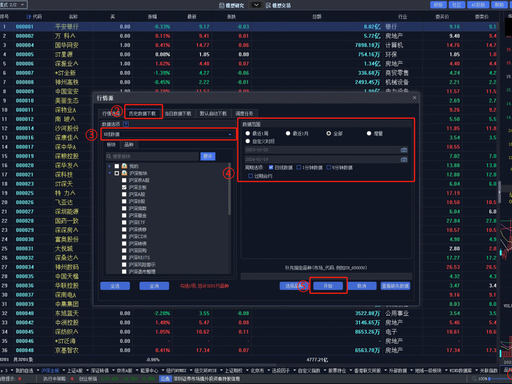Click the AI选股 button at top right
Screen dimensions: 512x384
coord(478,5)
